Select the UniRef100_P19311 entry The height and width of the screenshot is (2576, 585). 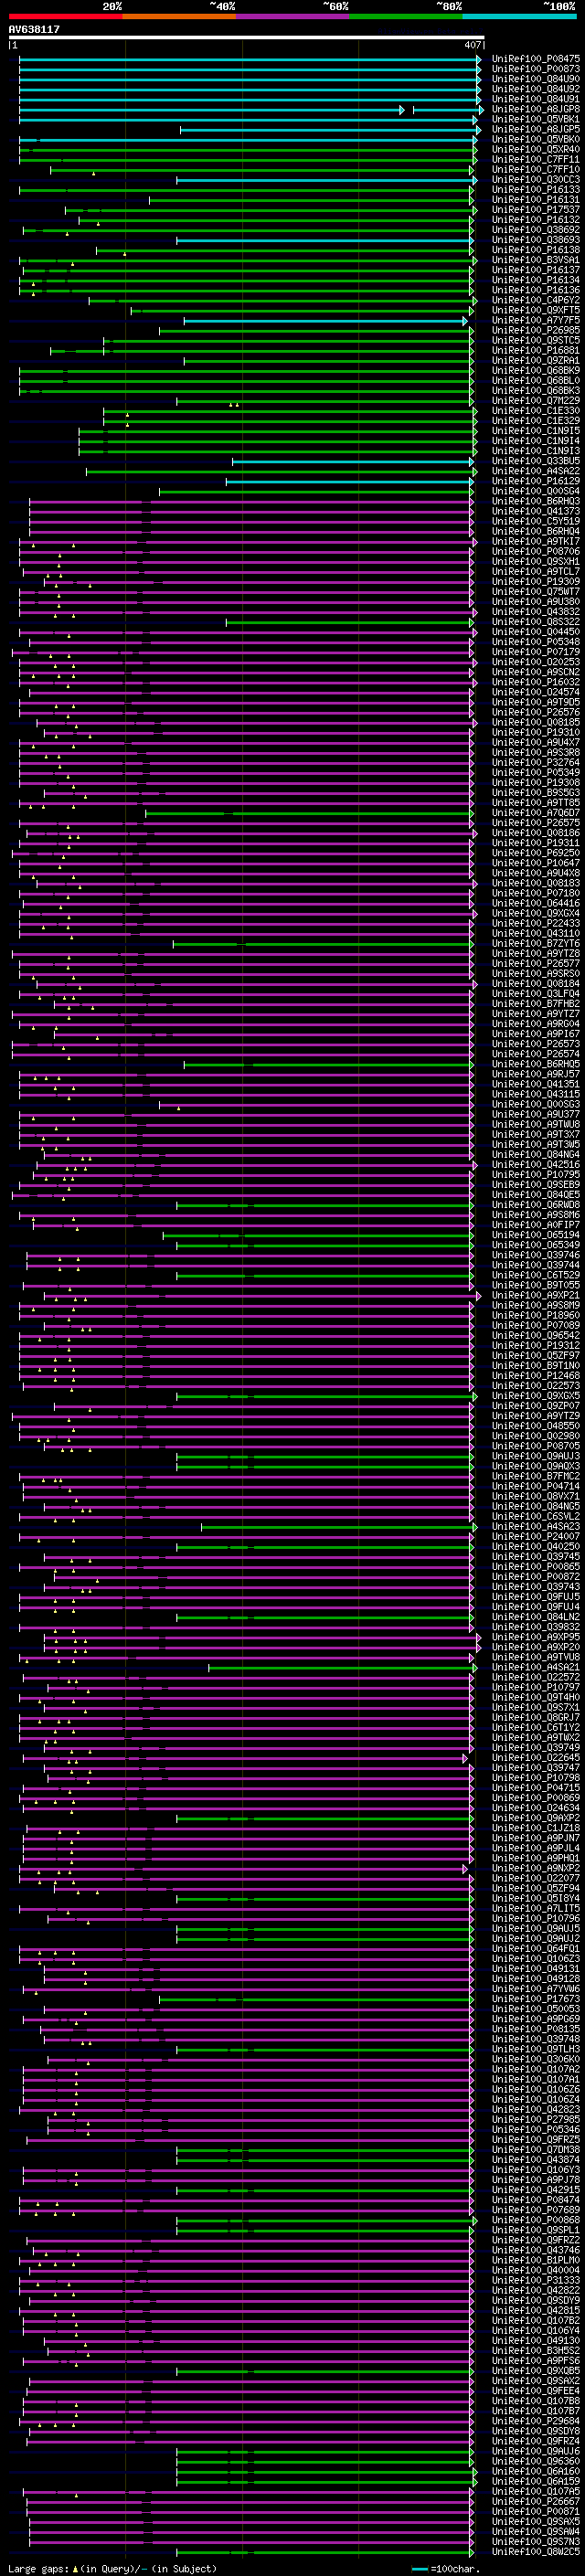(x=536, y=843)
